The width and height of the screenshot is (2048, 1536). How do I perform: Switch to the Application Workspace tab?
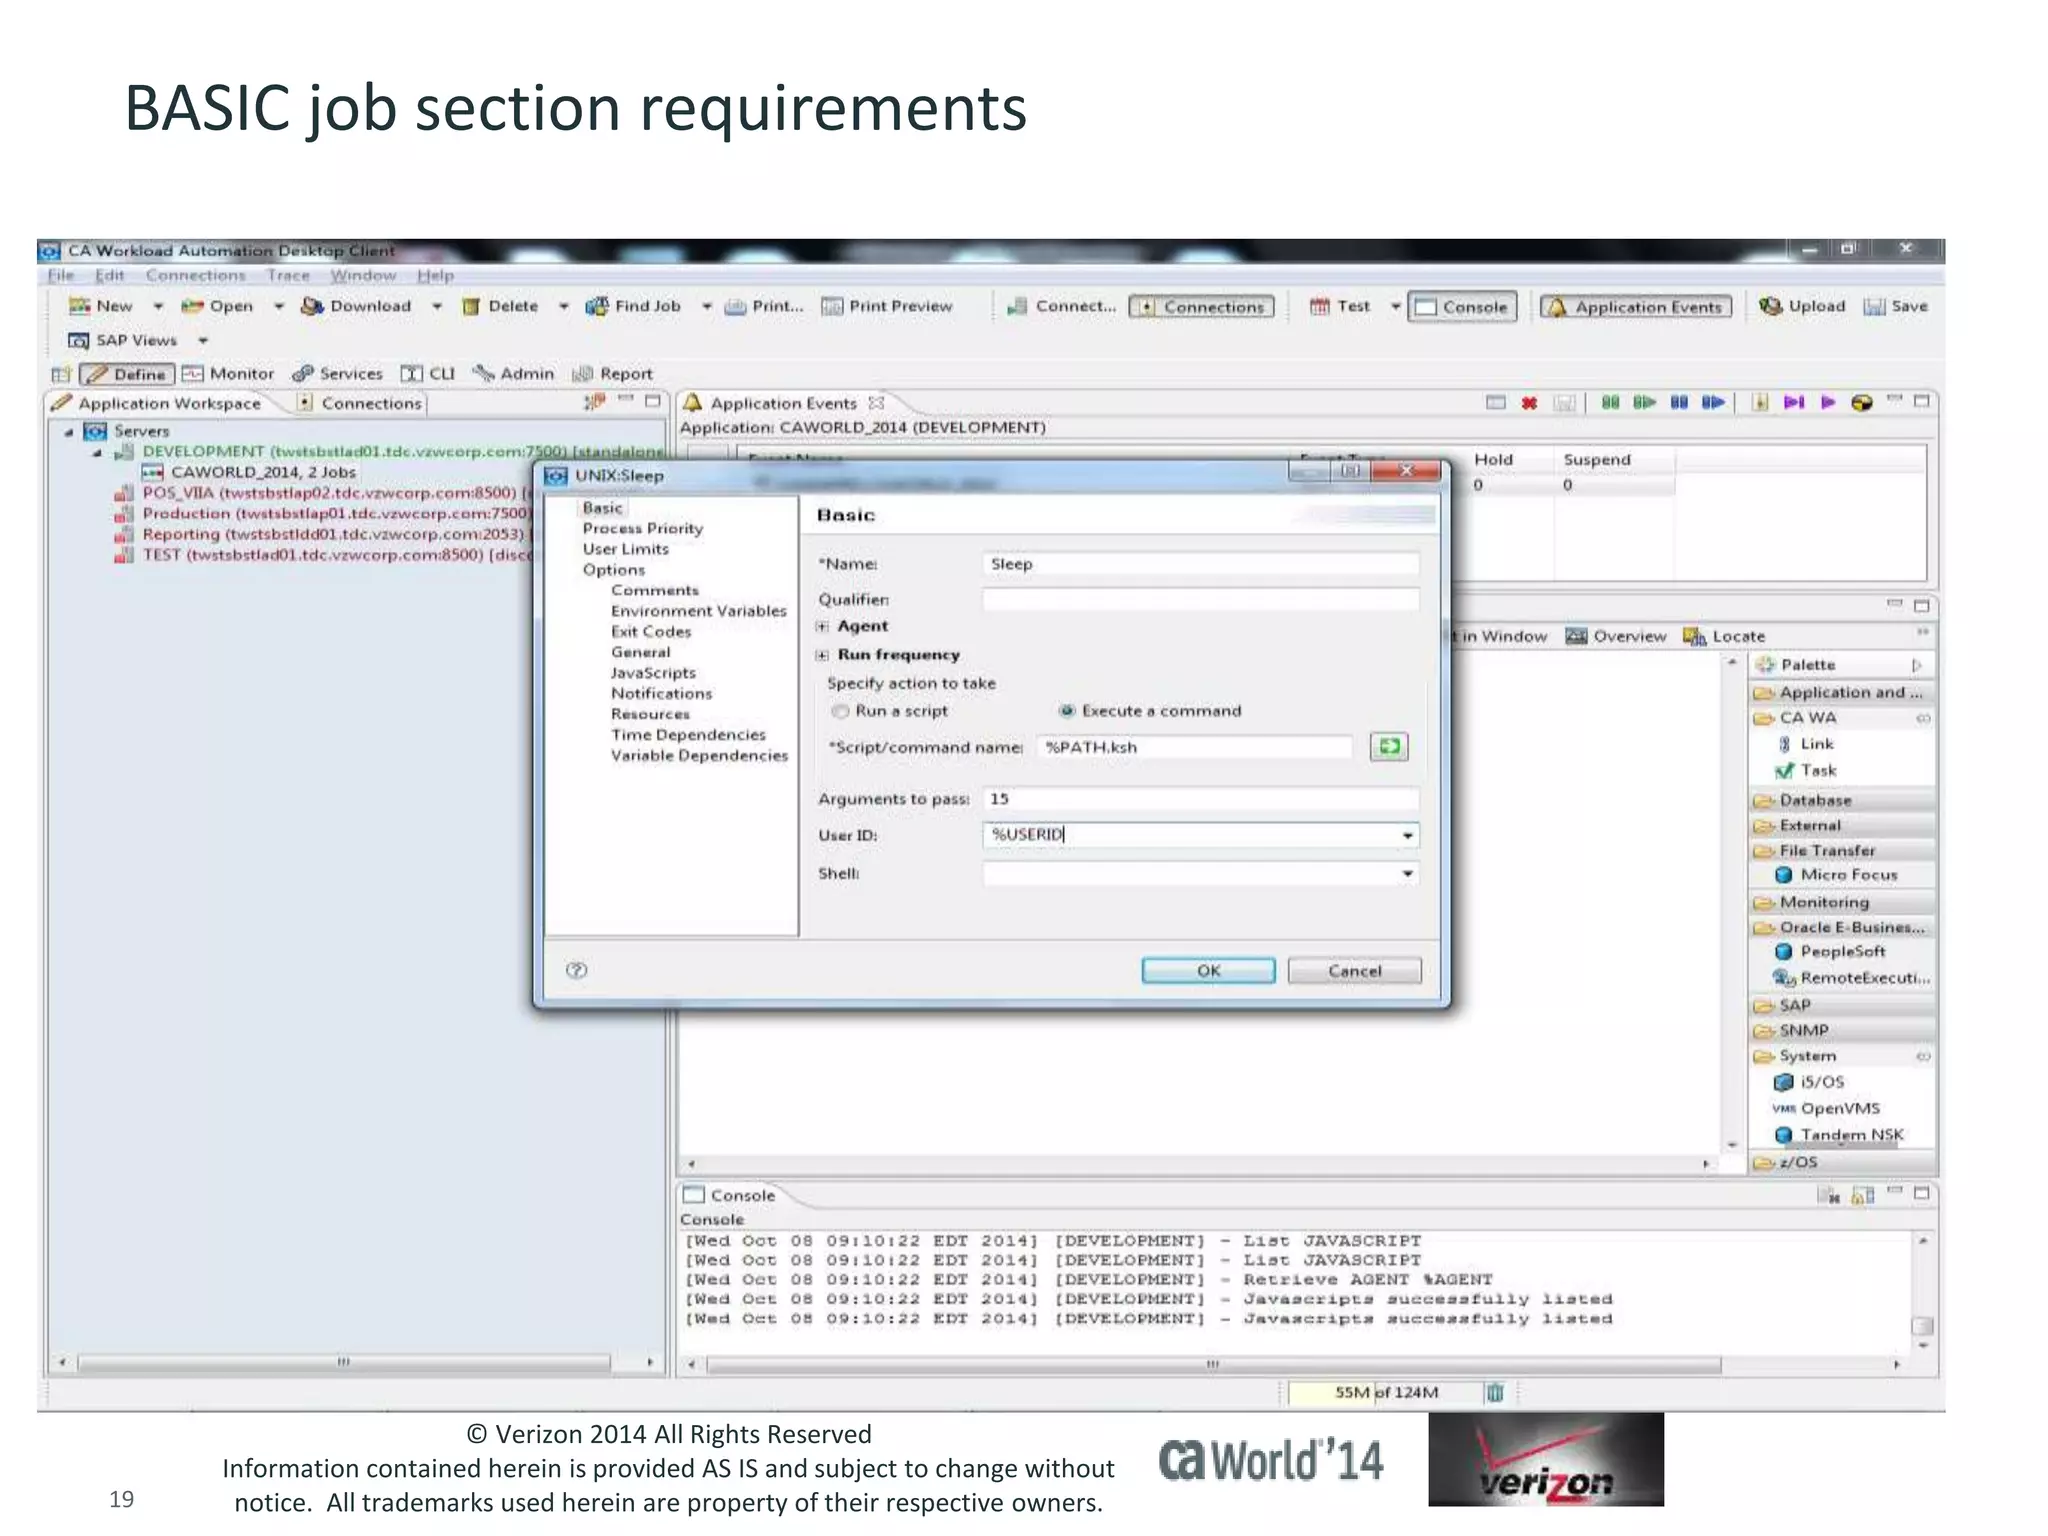tap(158, 403)
